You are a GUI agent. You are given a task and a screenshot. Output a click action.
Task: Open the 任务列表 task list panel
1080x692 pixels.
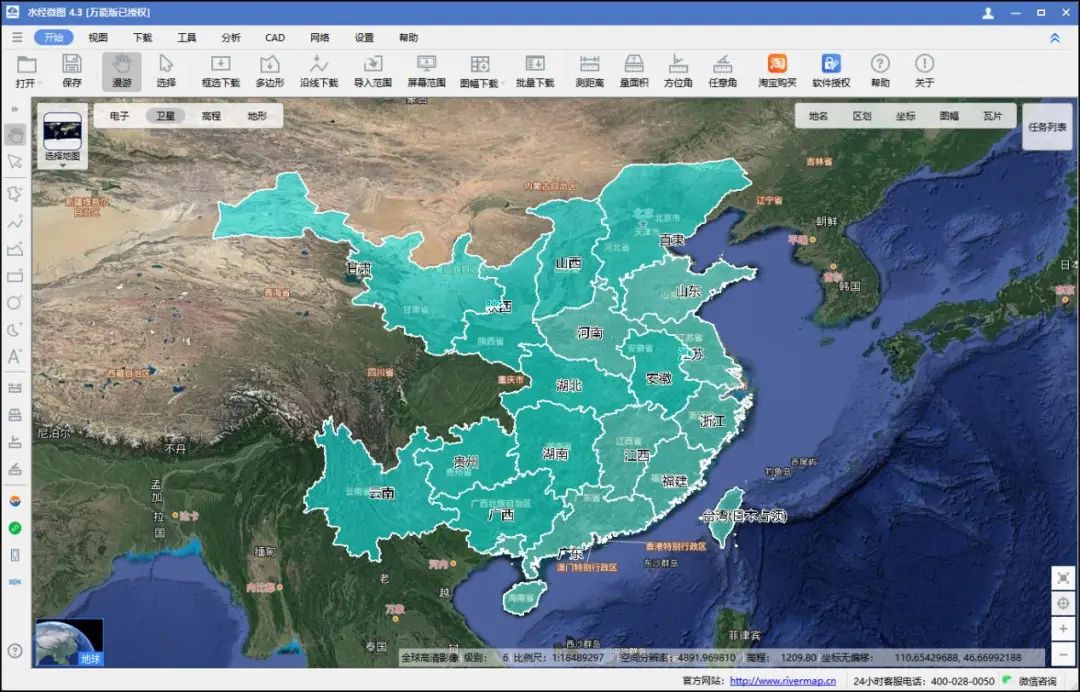[1046, 126]
